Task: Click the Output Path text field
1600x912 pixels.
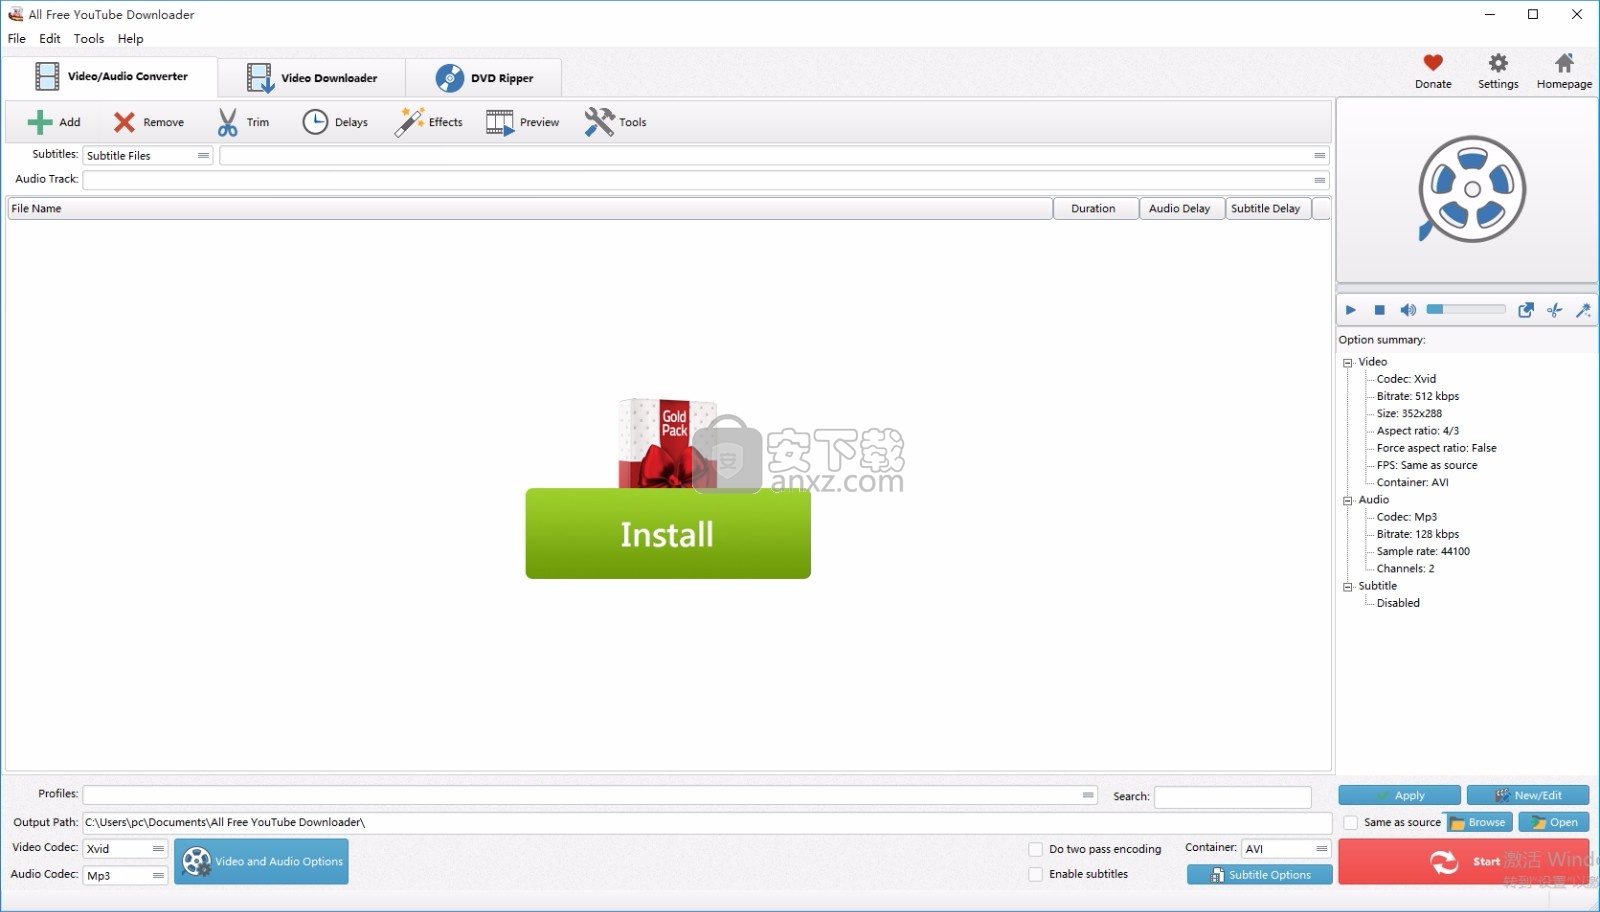Action: click(x=707, y=822)
